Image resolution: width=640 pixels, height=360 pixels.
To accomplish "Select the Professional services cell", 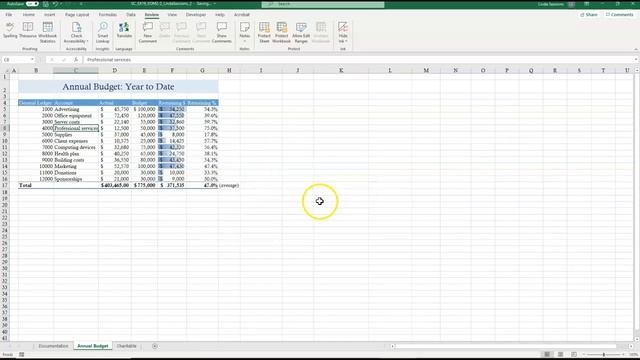I will coord(76,128).
